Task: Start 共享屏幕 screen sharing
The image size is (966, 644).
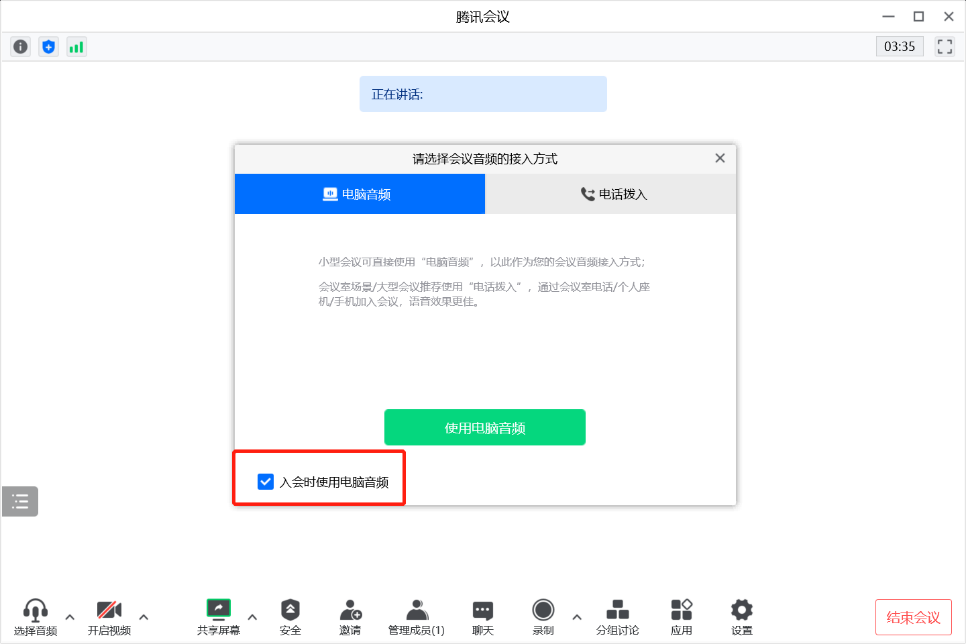Action: point(219,617)
